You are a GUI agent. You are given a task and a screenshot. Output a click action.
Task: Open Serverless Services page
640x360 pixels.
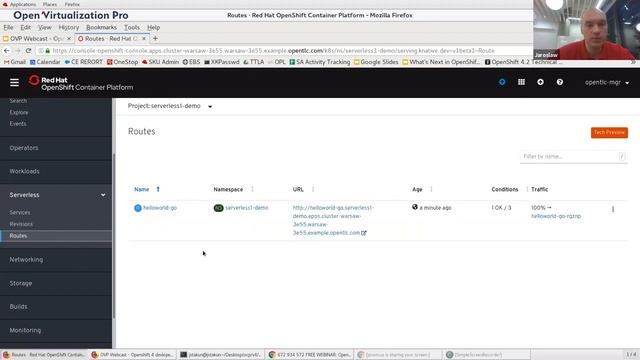tap(20, 213)
